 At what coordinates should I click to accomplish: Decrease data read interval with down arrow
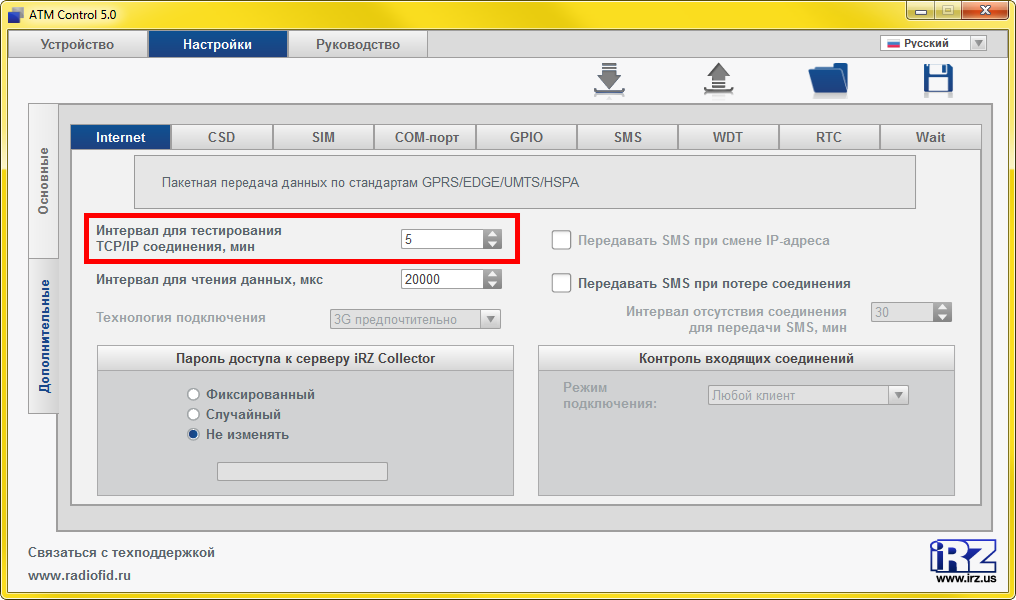[492, 285]
